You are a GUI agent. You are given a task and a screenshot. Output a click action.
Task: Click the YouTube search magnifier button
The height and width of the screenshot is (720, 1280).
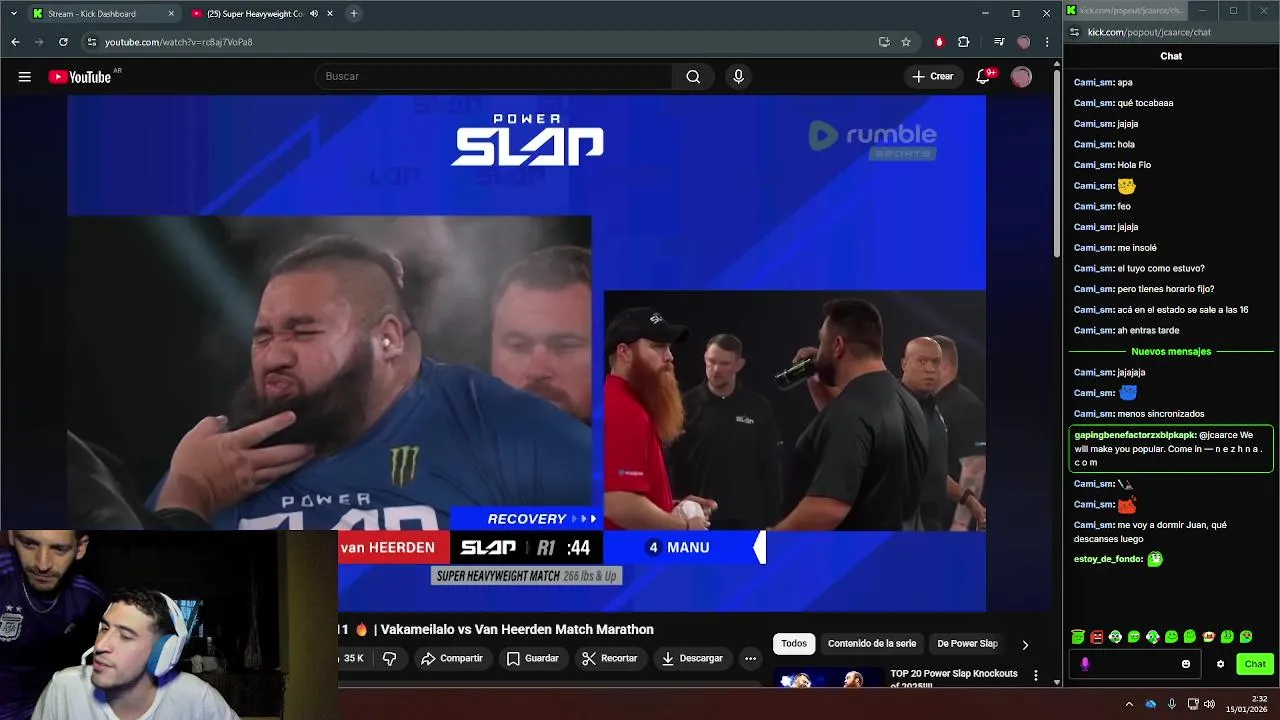coord(693,77)
